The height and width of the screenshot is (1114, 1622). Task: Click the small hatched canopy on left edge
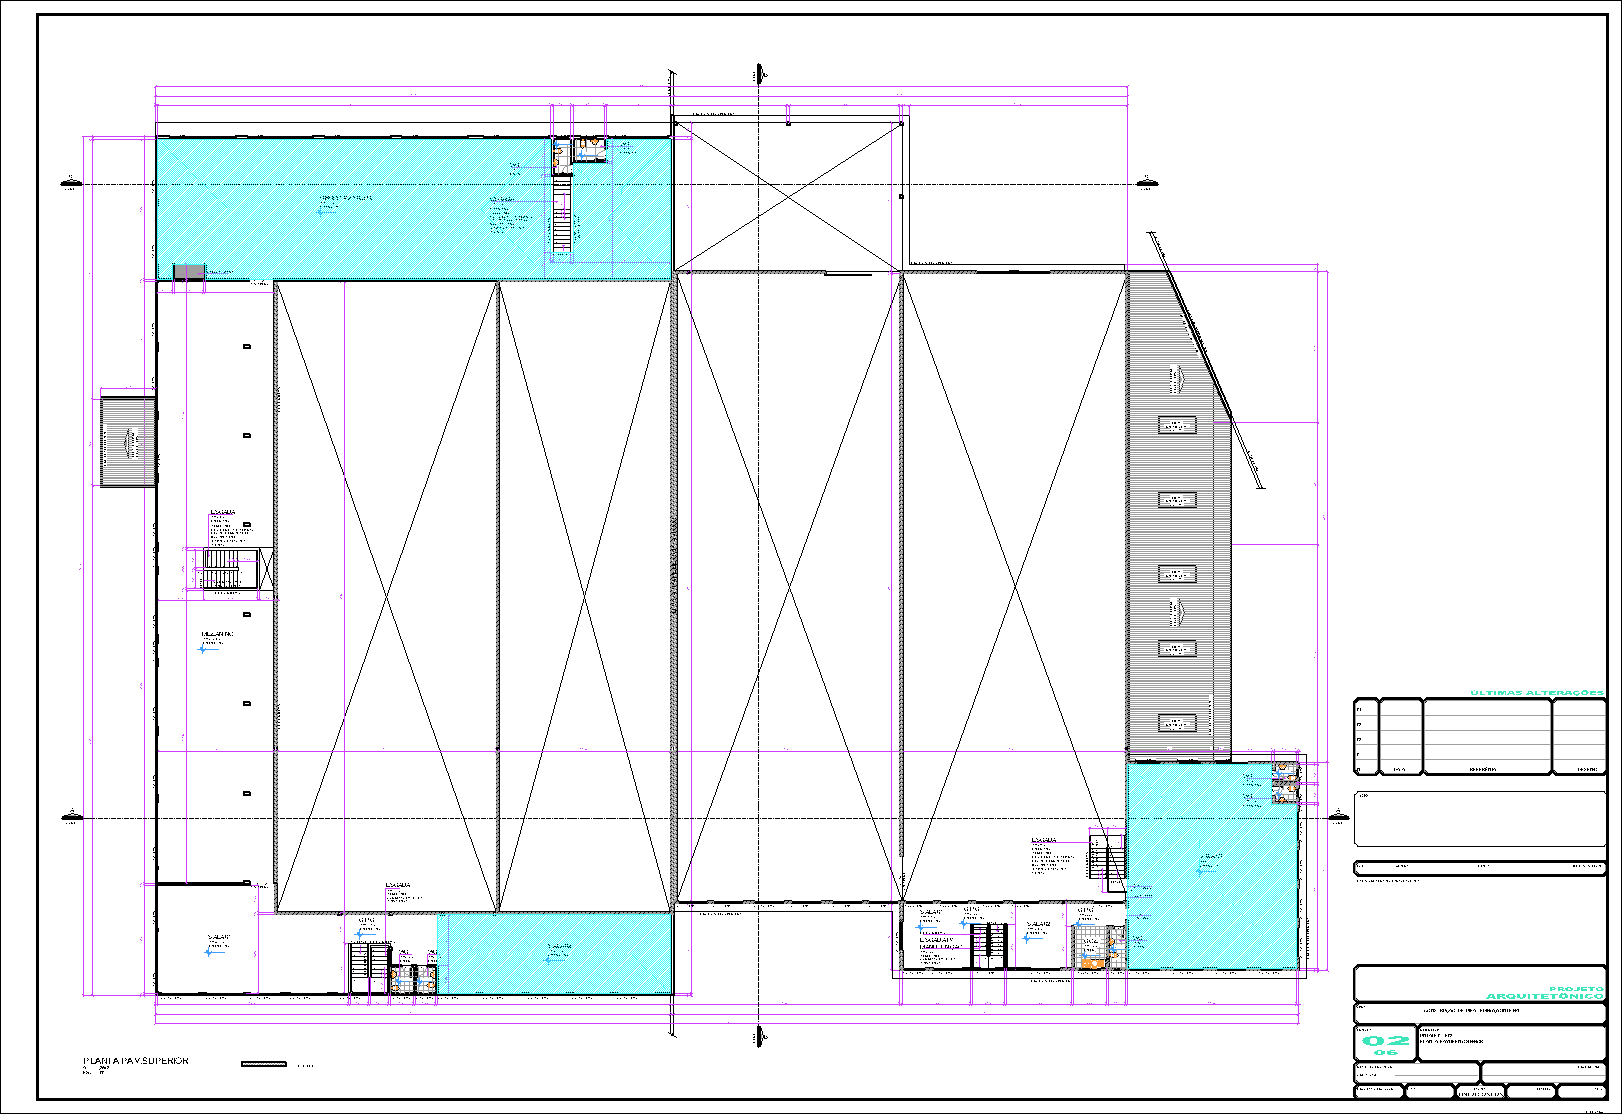point(128,441)
